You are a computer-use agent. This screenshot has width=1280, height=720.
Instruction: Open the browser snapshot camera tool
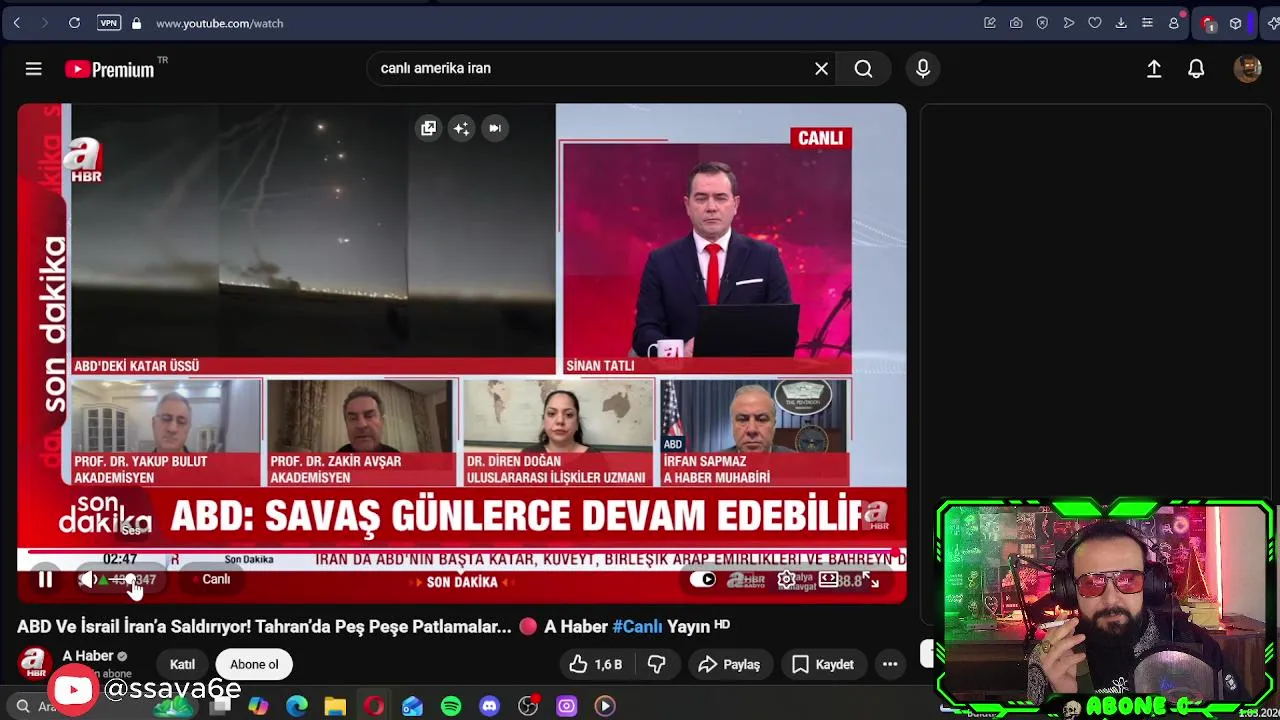click(x=1016, y=23)
